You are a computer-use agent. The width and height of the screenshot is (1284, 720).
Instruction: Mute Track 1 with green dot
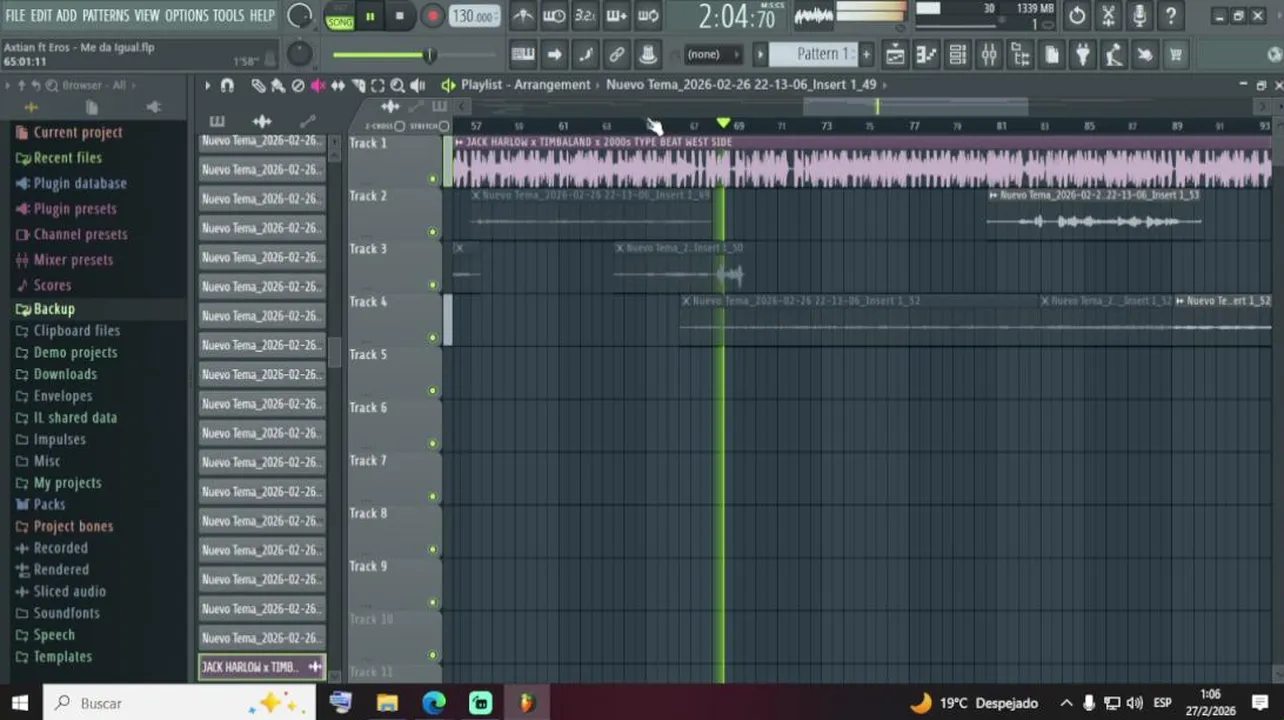point(433,179)
